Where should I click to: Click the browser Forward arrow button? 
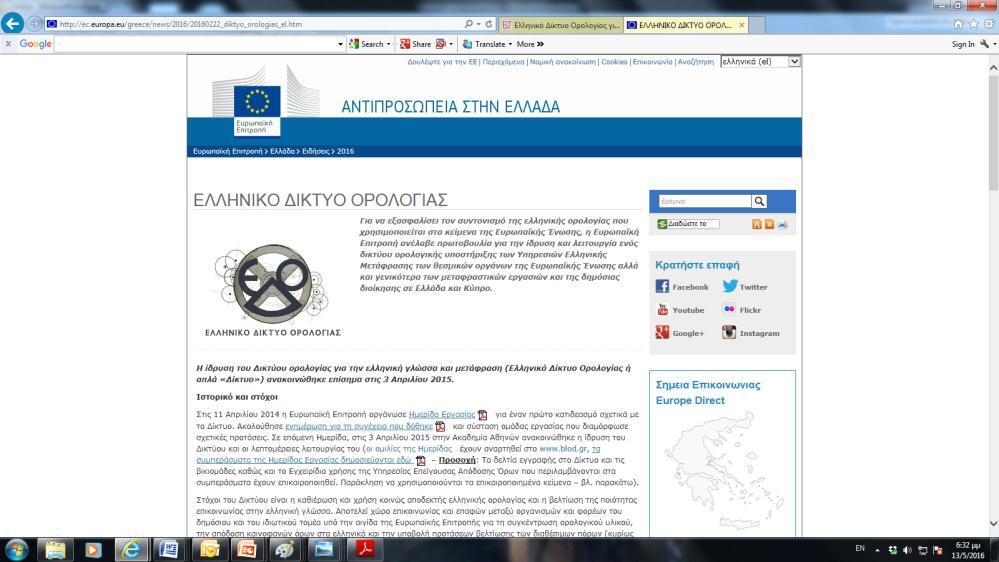point(34,24)
